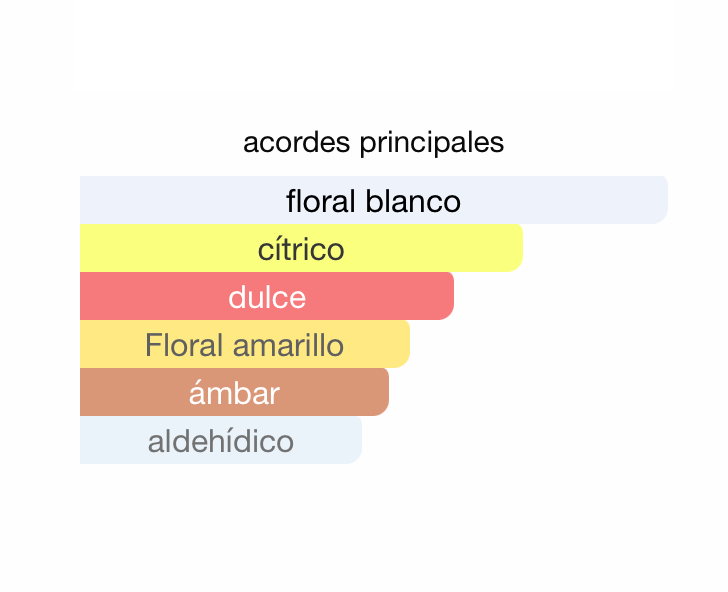Click the word "blanco" in the top bar
Viewport: 728px width, 592px height.
tap(413, 201)
